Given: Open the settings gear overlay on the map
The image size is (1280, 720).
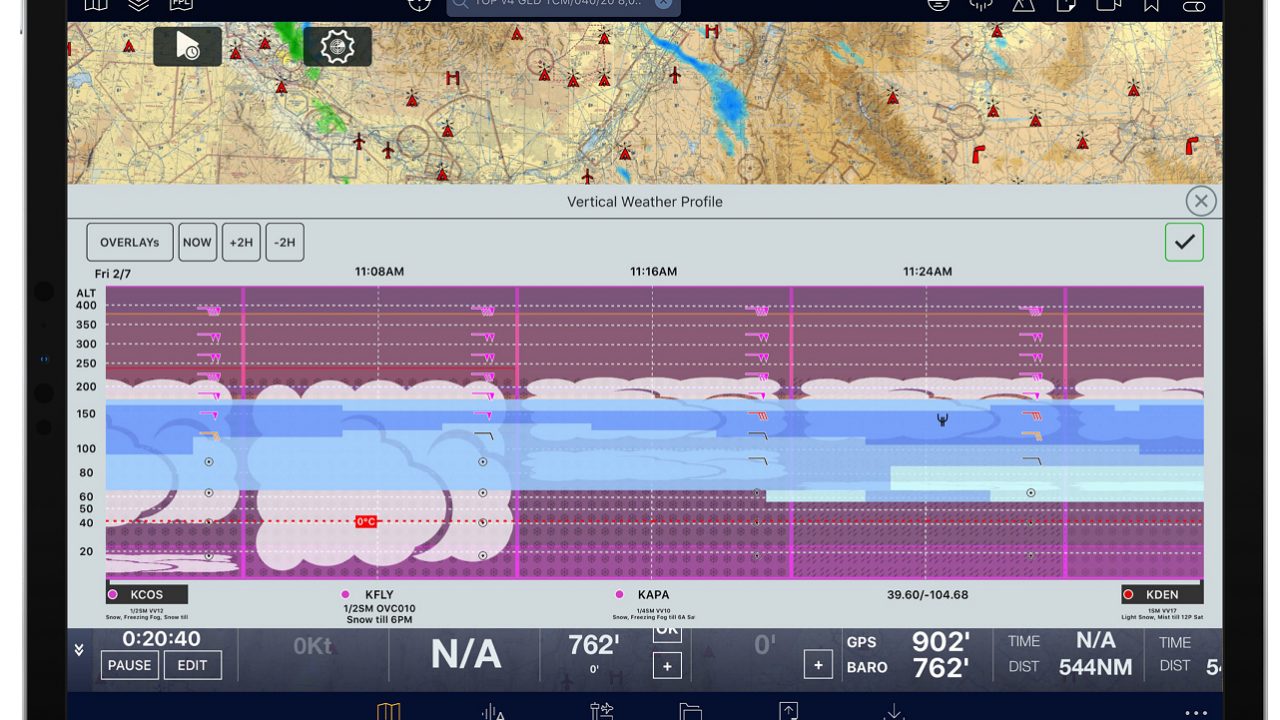Looking at the screenshot, I should click(337, 46).
